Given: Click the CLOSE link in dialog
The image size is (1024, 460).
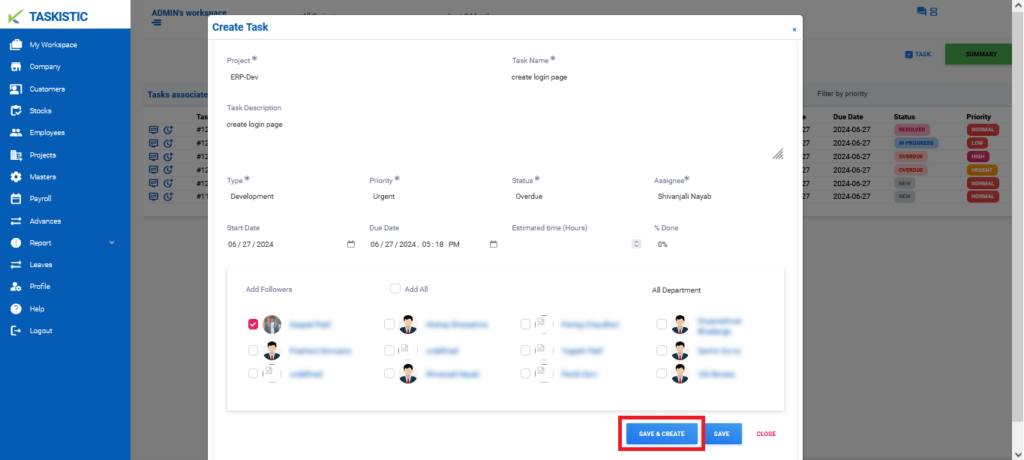Looking at the screenshot, I should click(766, 434).
